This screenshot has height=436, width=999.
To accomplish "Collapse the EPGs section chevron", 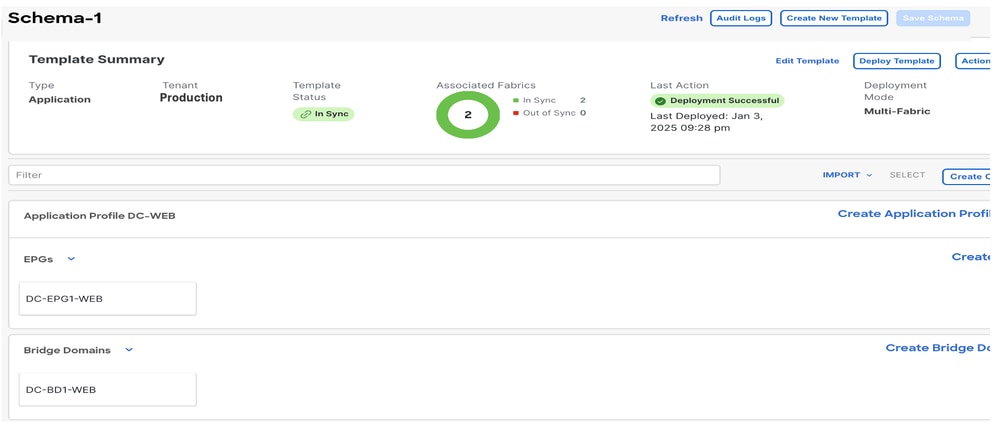I will (x=71, y=259).
